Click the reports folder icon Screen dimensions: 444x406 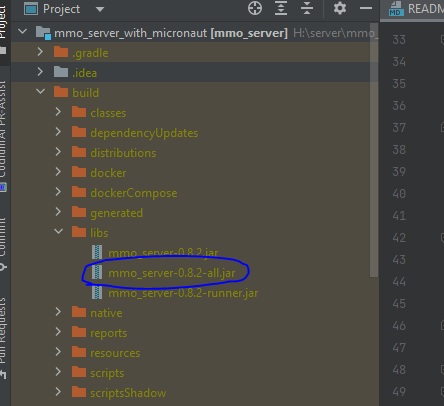coord(79,332)
